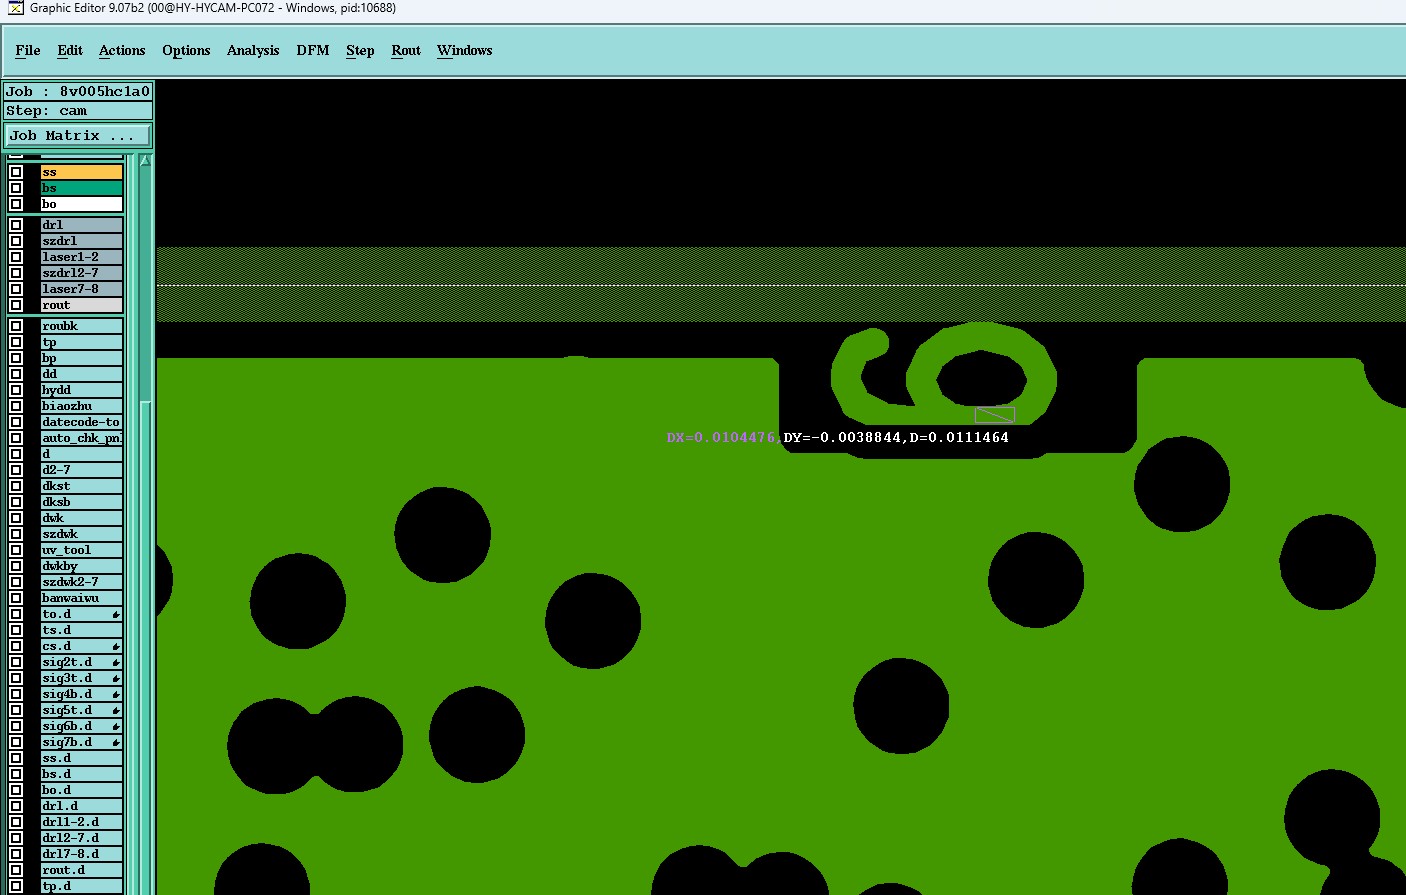
Task: Click the Job Matrix ... button
Action: pyautogui.click(x=79, y=135)
